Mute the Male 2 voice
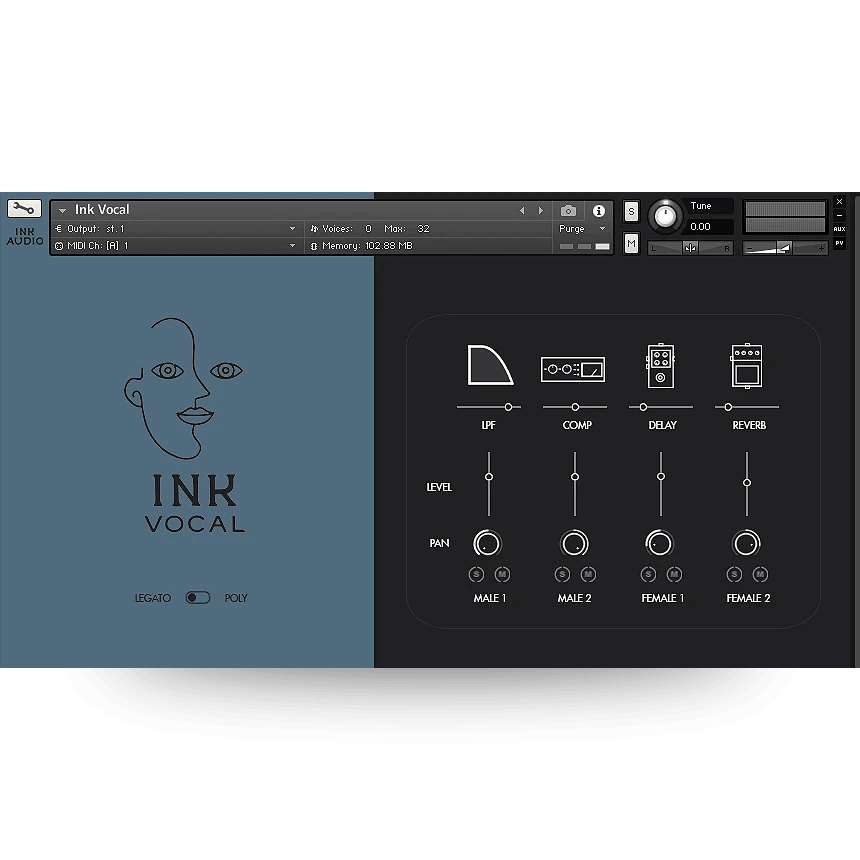 point(589,574)
